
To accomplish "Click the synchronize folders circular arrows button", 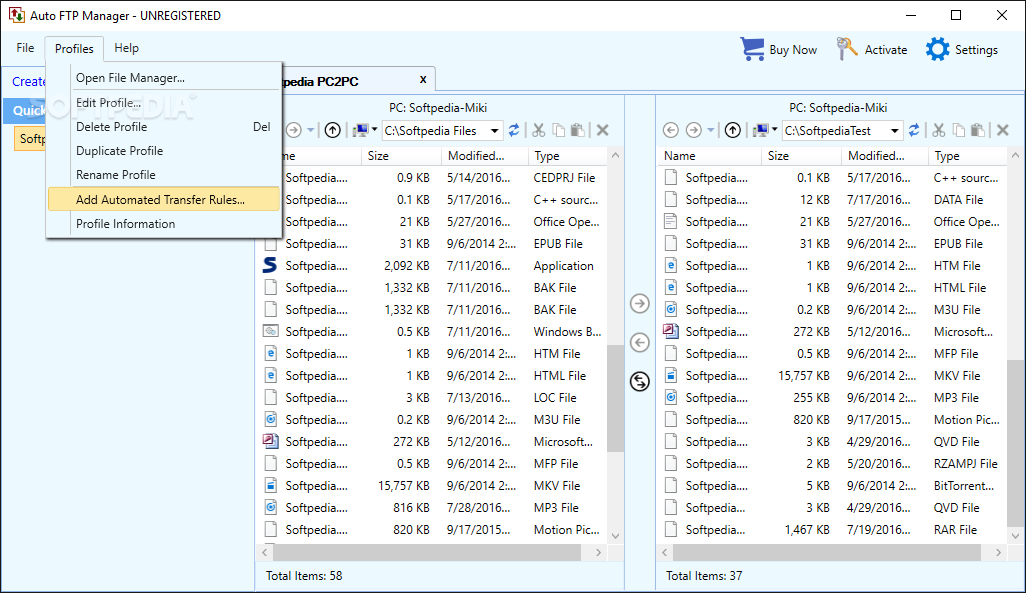I will pyautogui.click(x=640, y=381).
